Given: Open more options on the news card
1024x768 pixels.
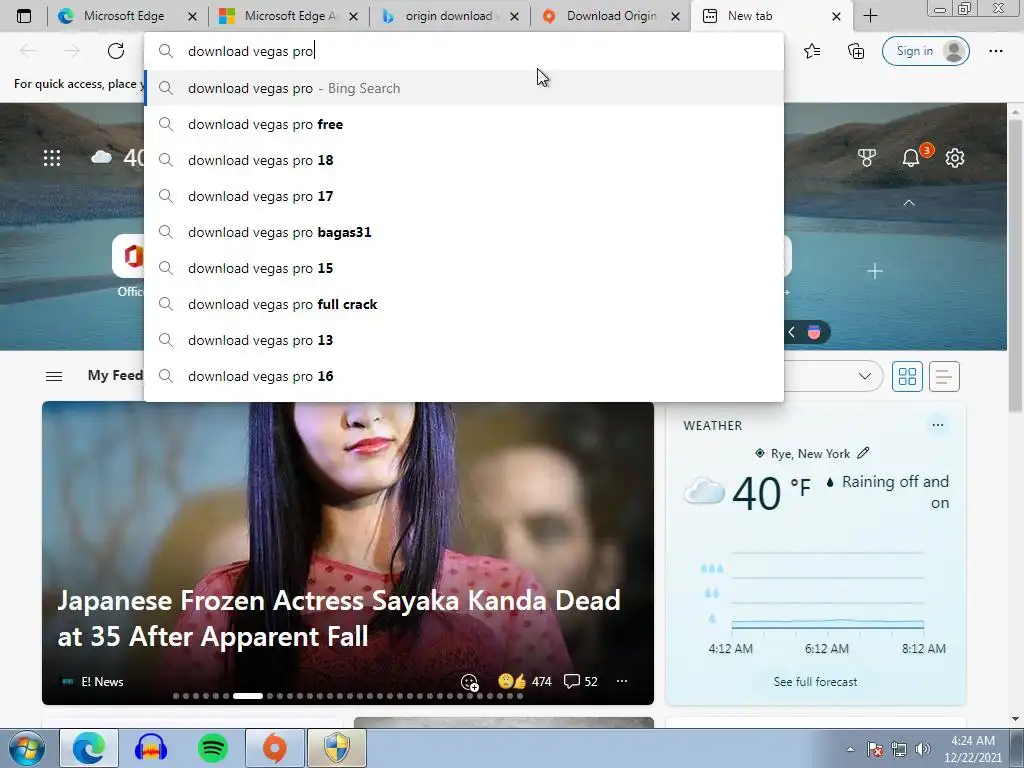Looking at the screenshot, I should point(622,680).
